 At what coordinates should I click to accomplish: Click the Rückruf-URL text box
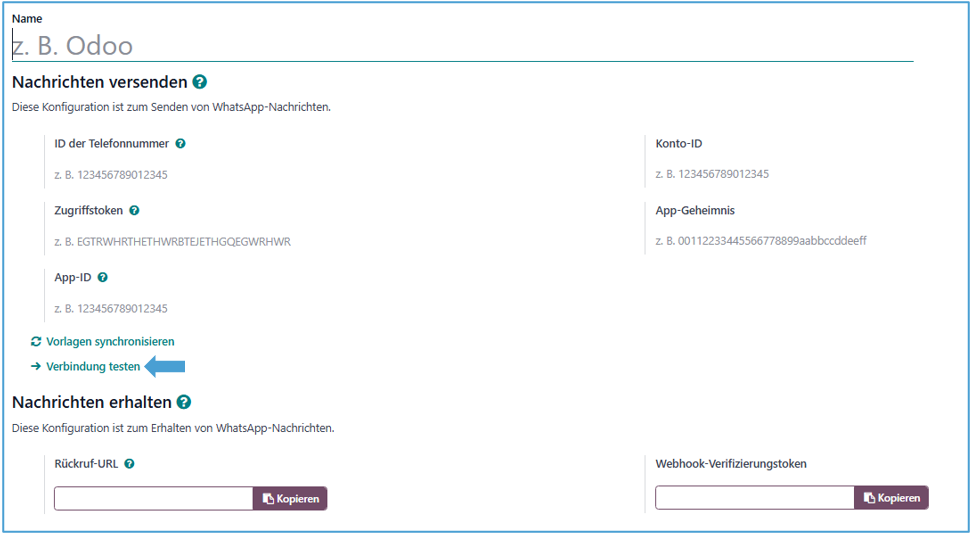[153, 498]
